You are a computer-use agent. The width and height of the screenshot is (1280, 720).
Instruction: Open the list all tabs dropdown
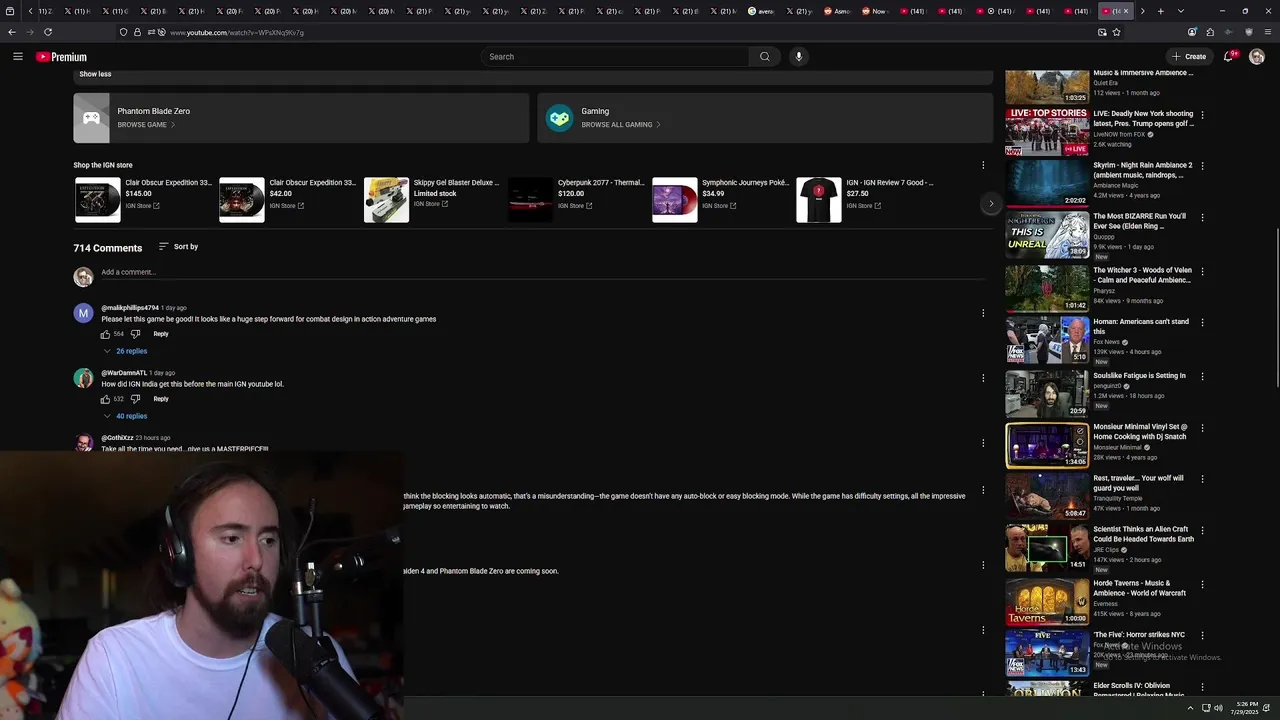point(1181,11)
